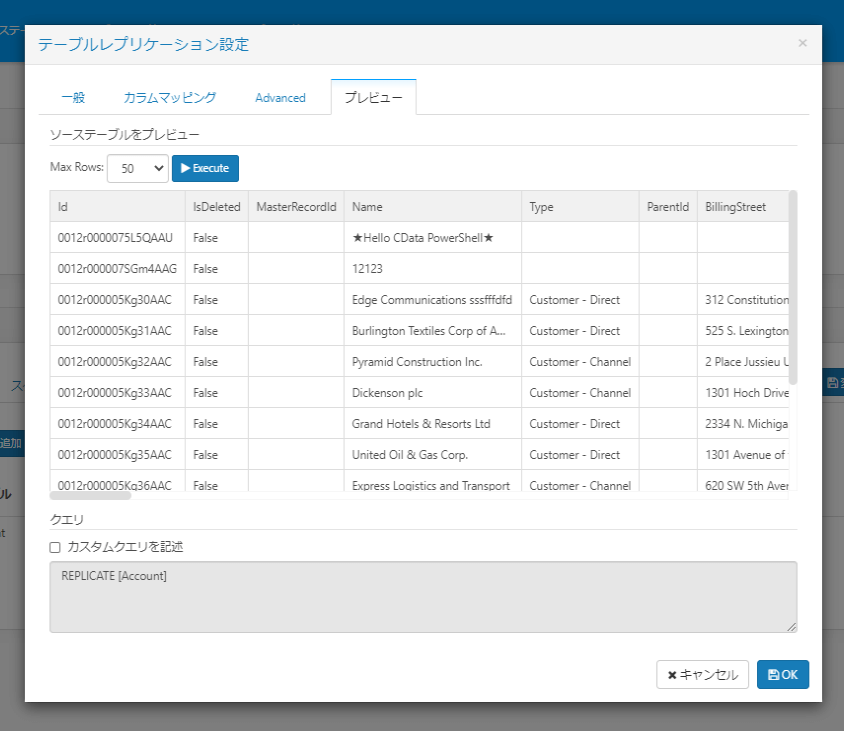Enable the カスタムクエリを記述 checkbox
844x731 pixels.
tap(55, 547)
